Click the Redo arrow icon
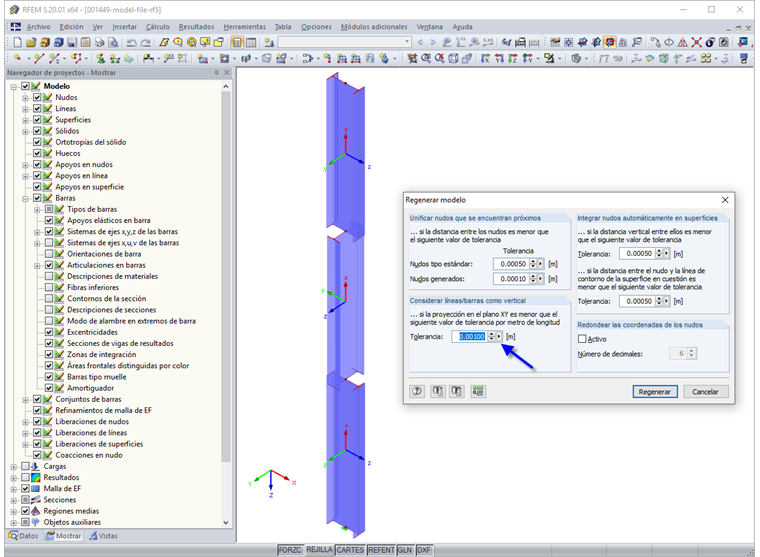This screenshot has width=760, height=557. [x=145, y=43]
